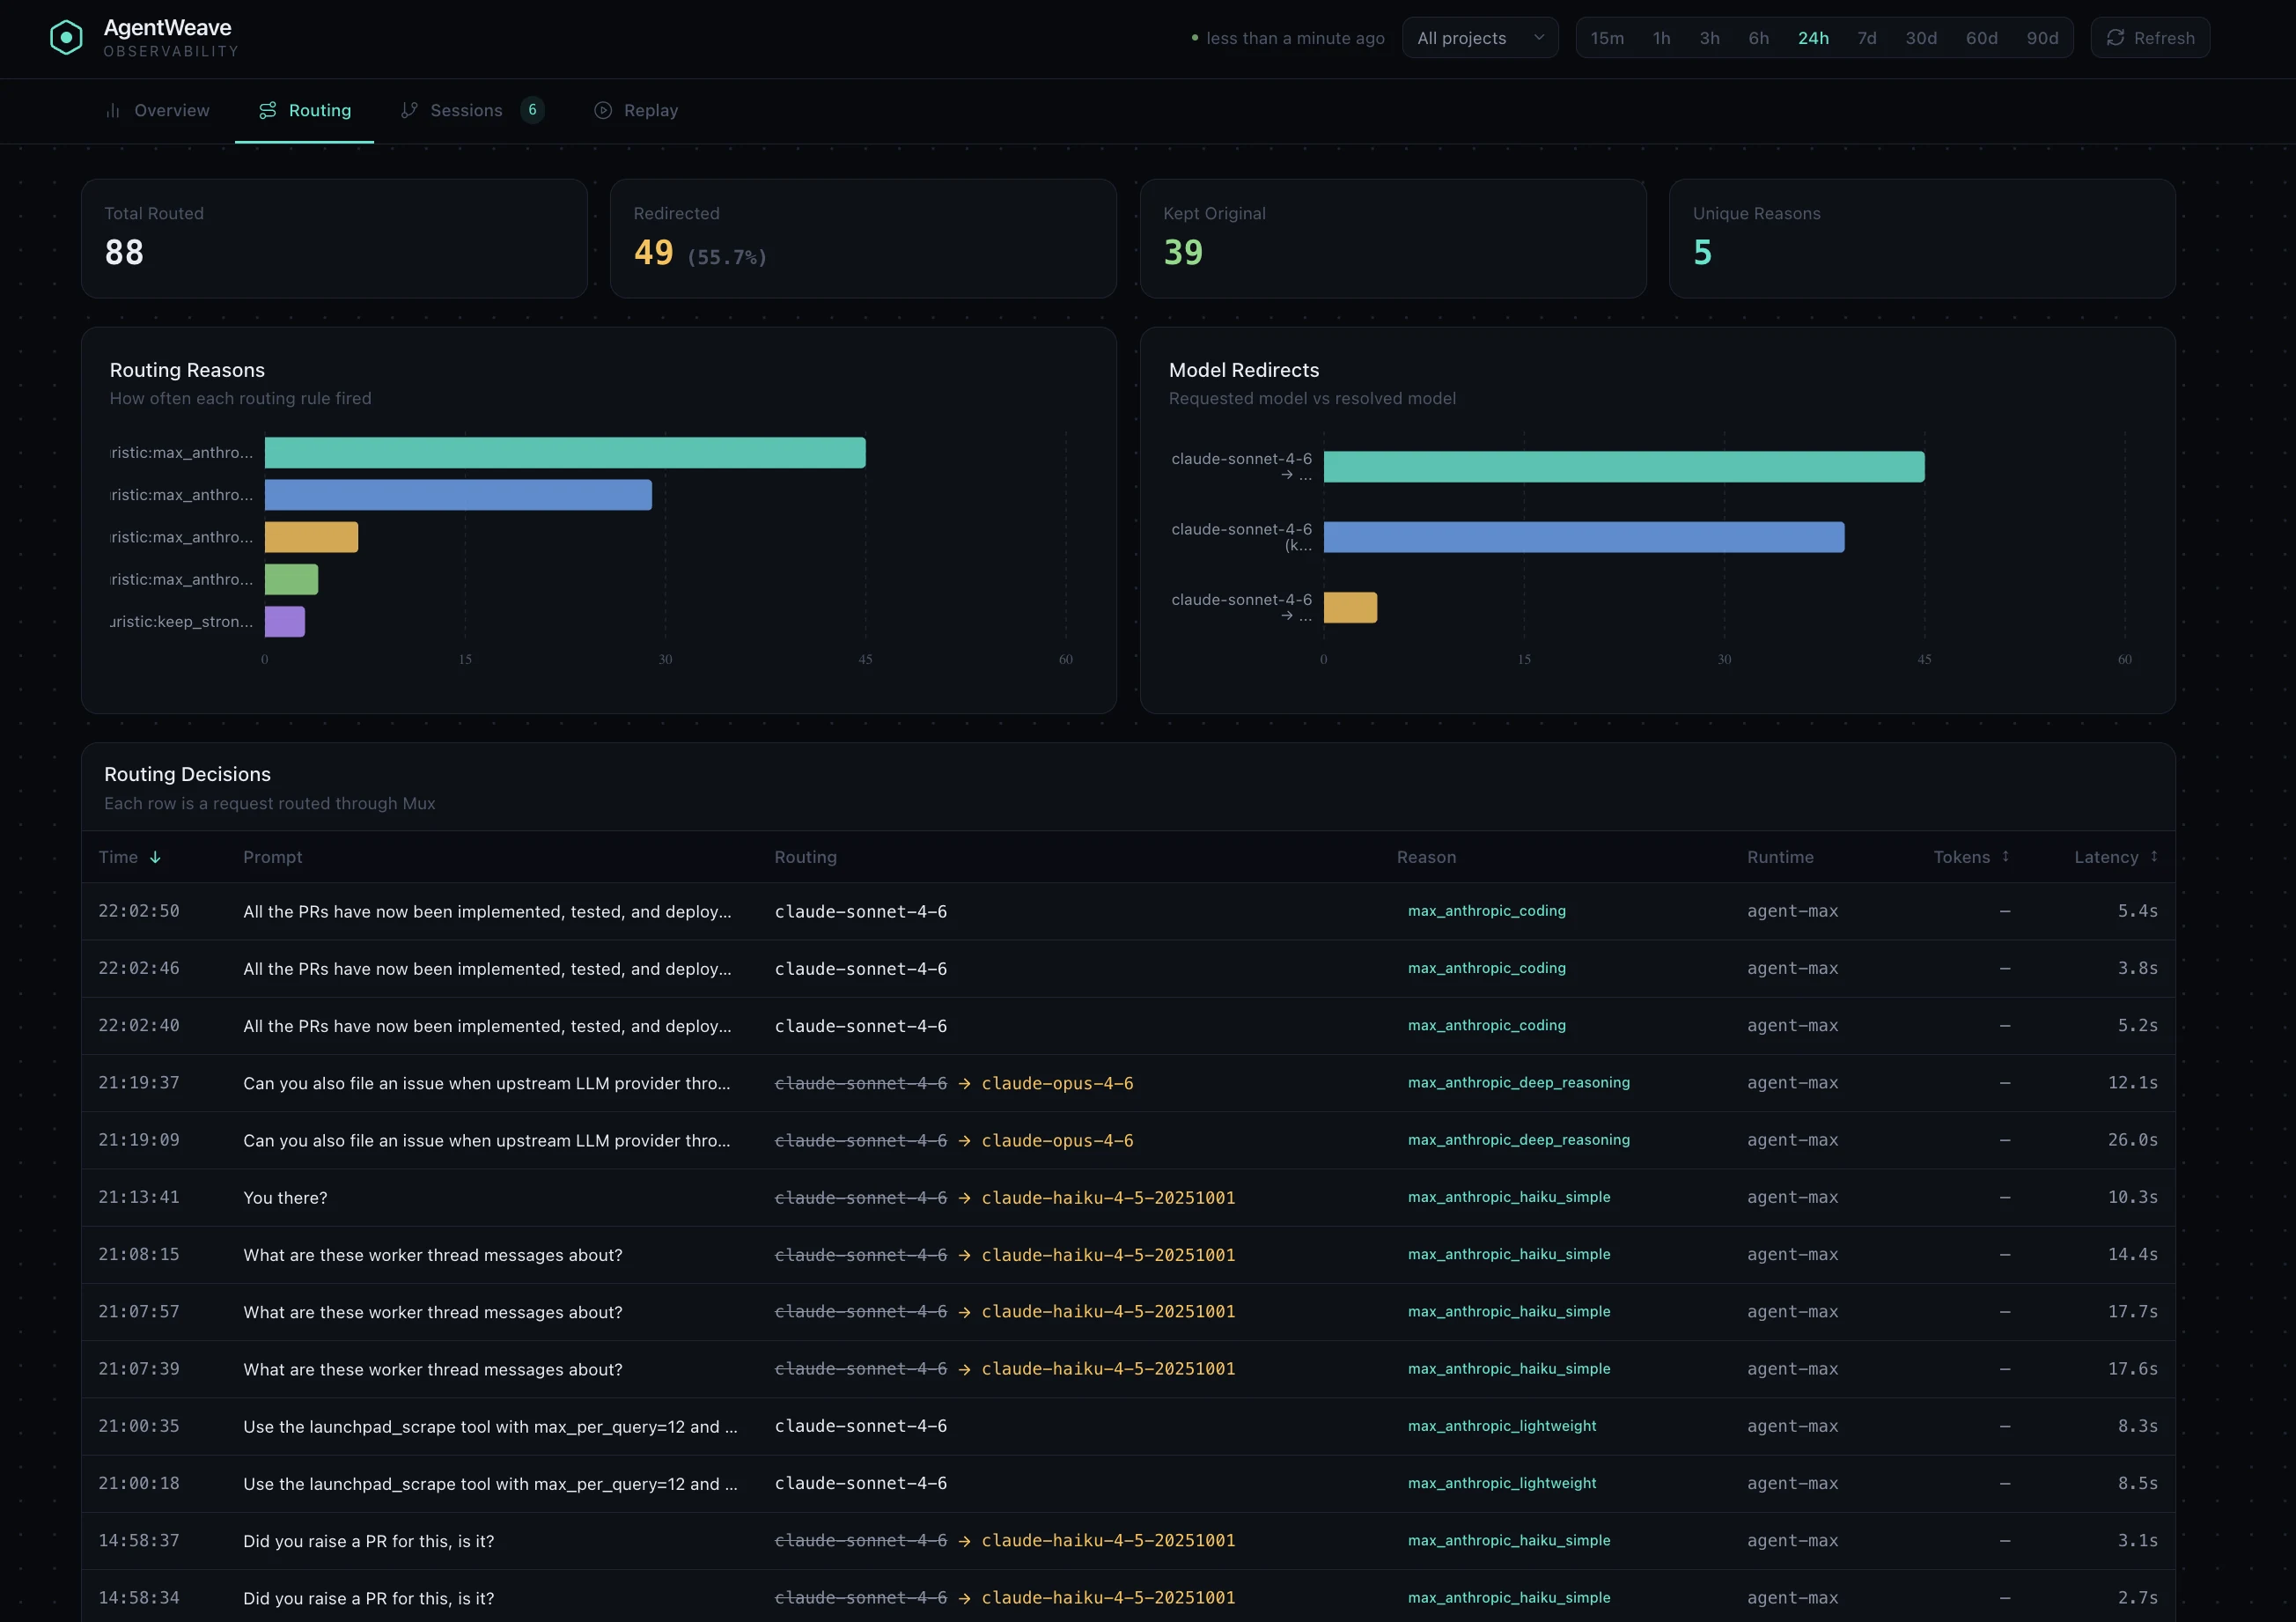
Task: Click the Routing column header
Action: click(x=805, y=857)
